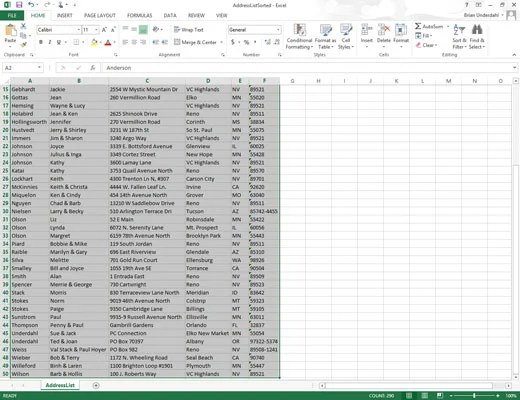Open the FORMULAS ribbon tab
This screenshot has height=400, width=520.
coord(139,15)
